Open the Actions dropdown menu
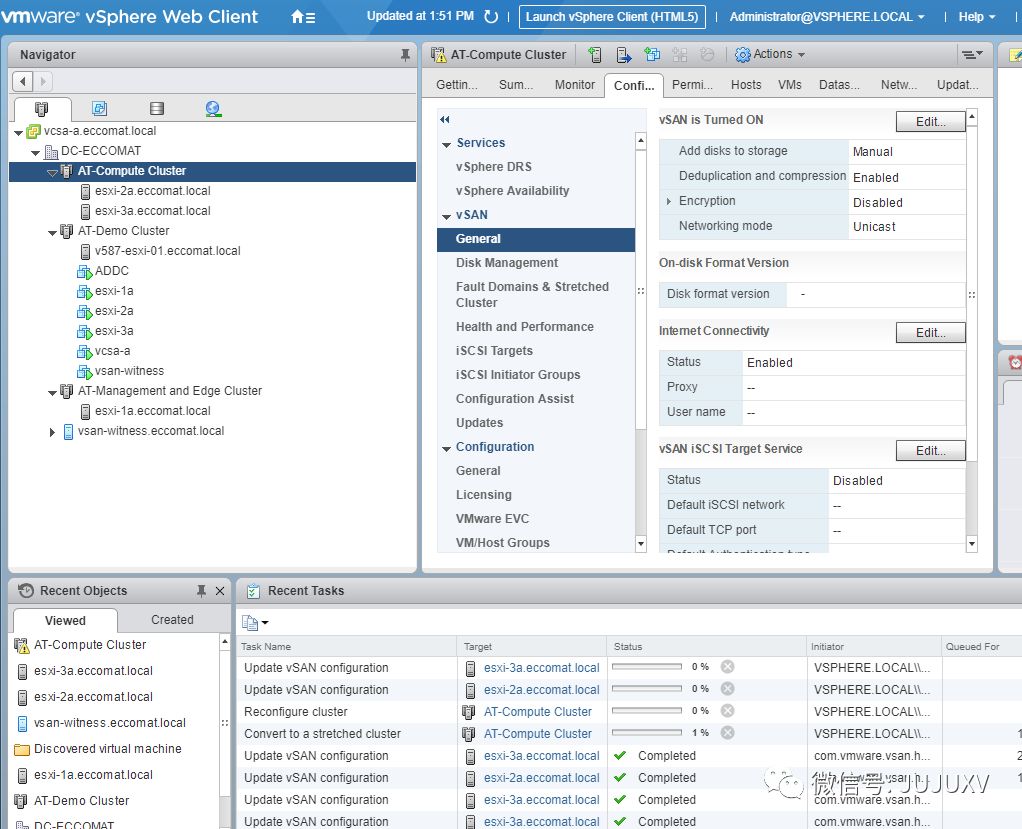The width and height of the screenshot is (1022, 829). (770, 54)
